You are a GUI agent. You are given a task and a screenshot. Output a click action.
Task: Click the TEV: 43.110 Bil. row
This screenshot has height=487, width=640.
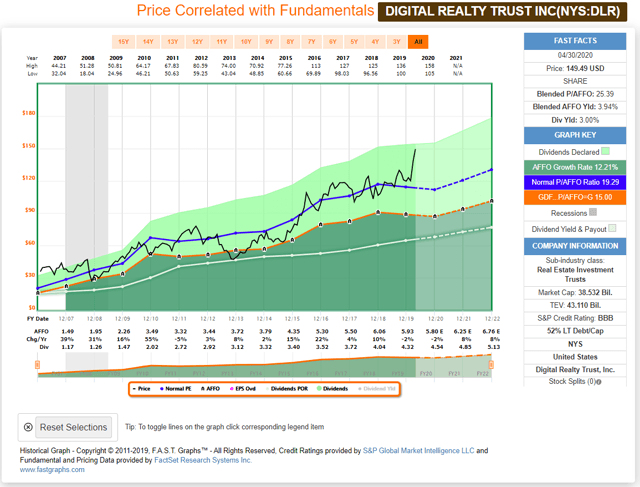click(x=575, y=305)
